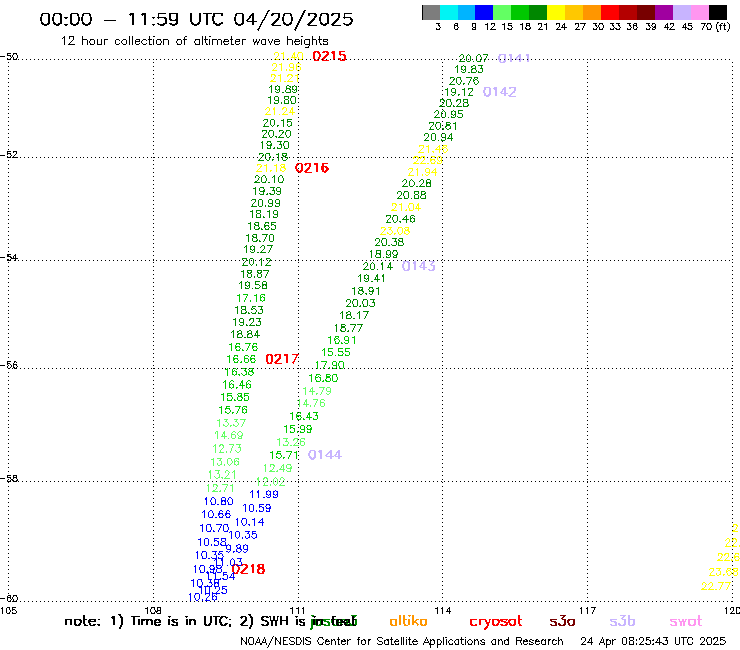Screen dimensions: 740x650
Task: Click the wave height value 14.79
Action: (x=317, y=391)
